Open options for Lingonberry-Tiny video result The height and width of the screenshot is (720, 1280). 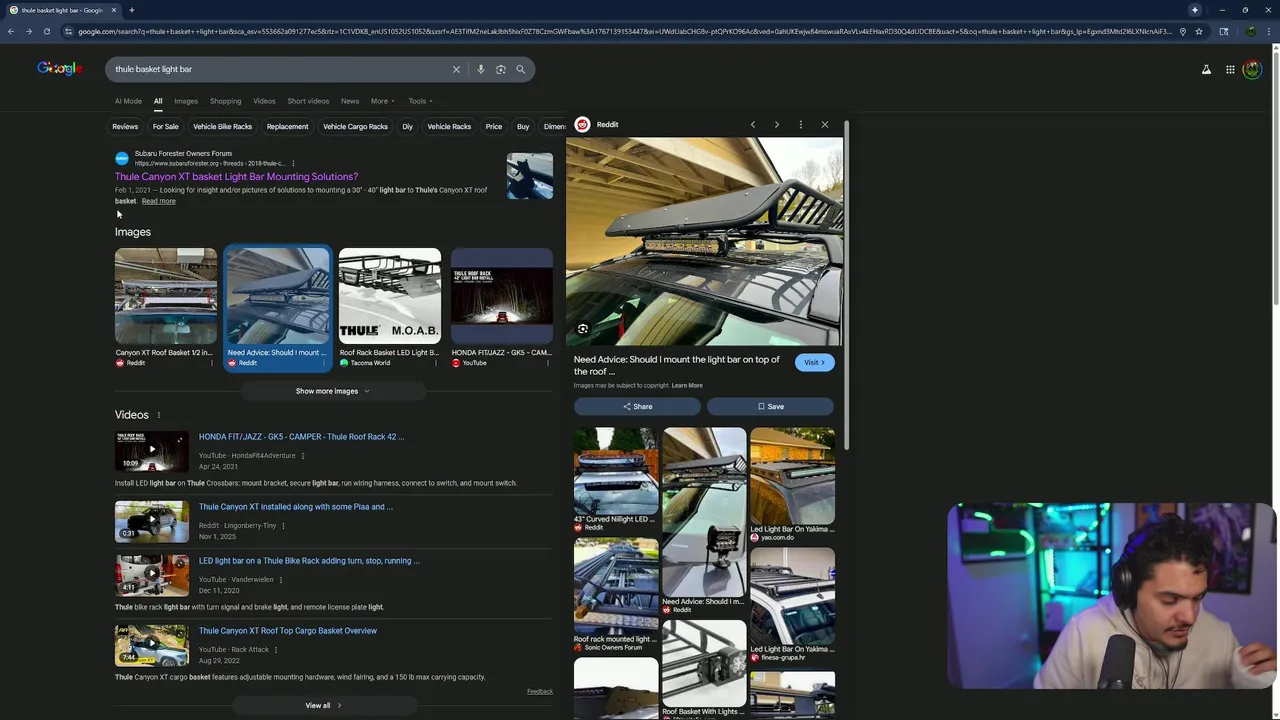(283, 526)
